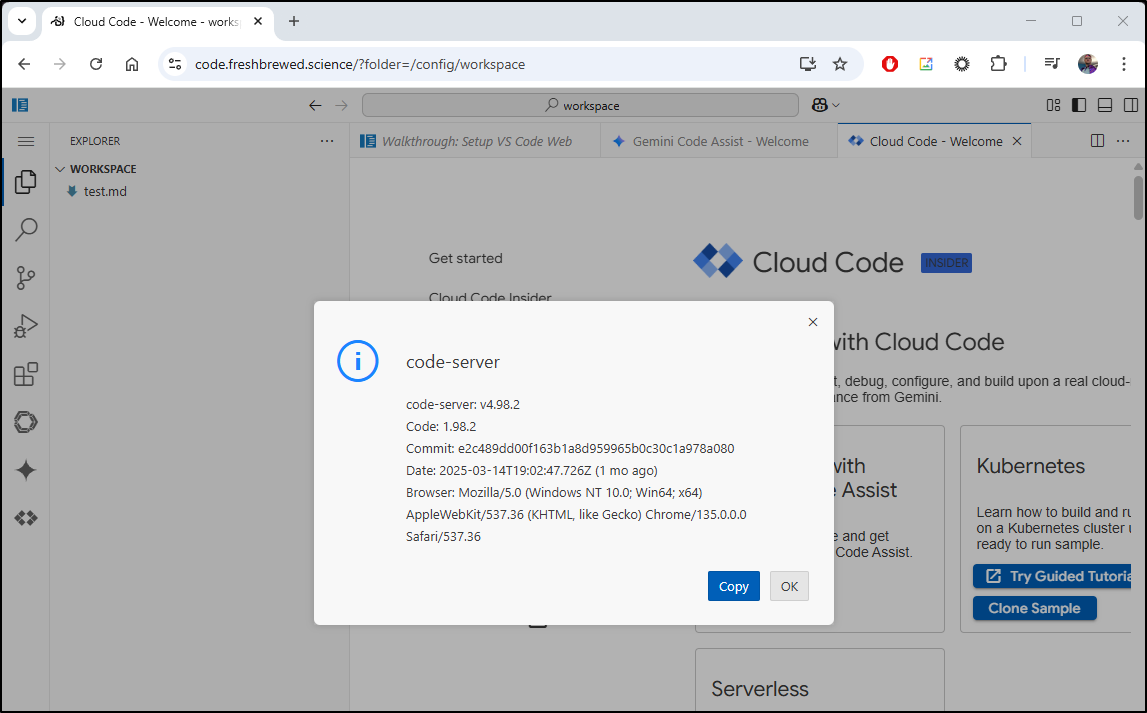Open the Chrome three-dot menu
Screen dimensions: 1147x713
pos(1124,64)
